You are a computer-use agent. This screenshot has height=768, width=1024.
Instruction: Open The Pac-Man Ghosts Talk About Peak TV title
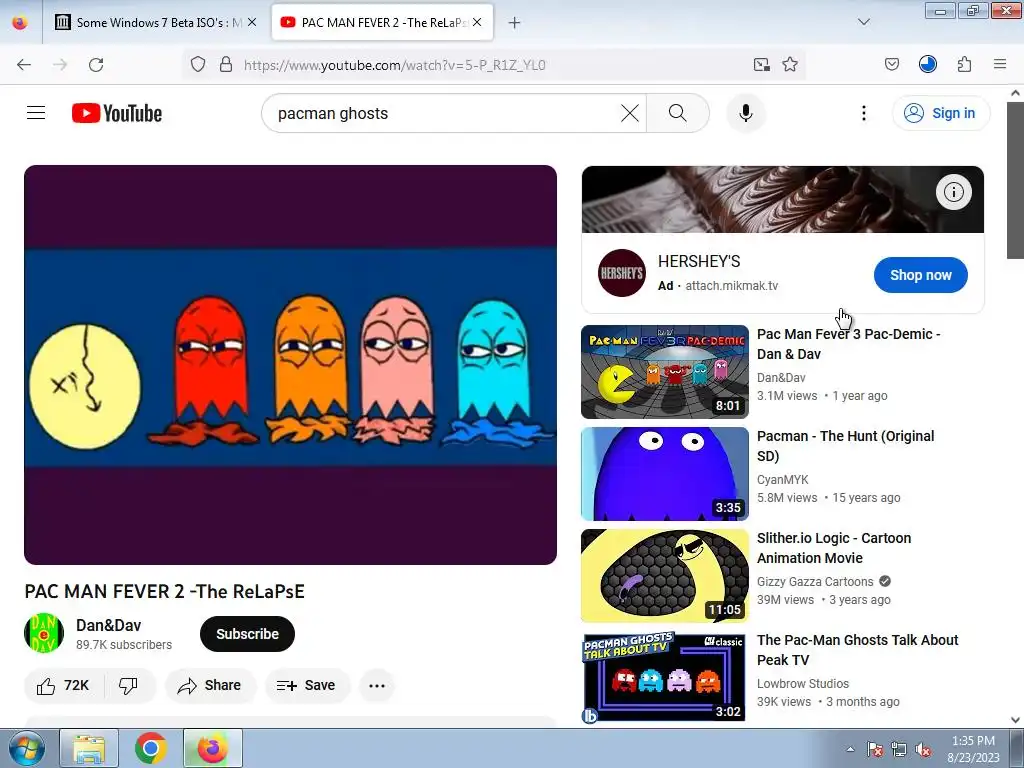click(857, 649)
